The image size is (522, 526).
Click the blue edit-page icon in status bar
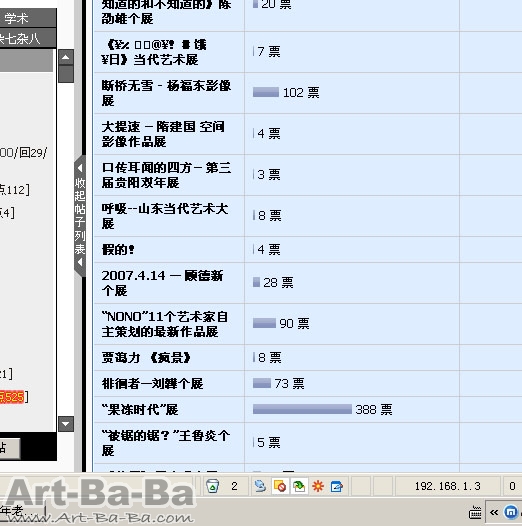[336, 486]
